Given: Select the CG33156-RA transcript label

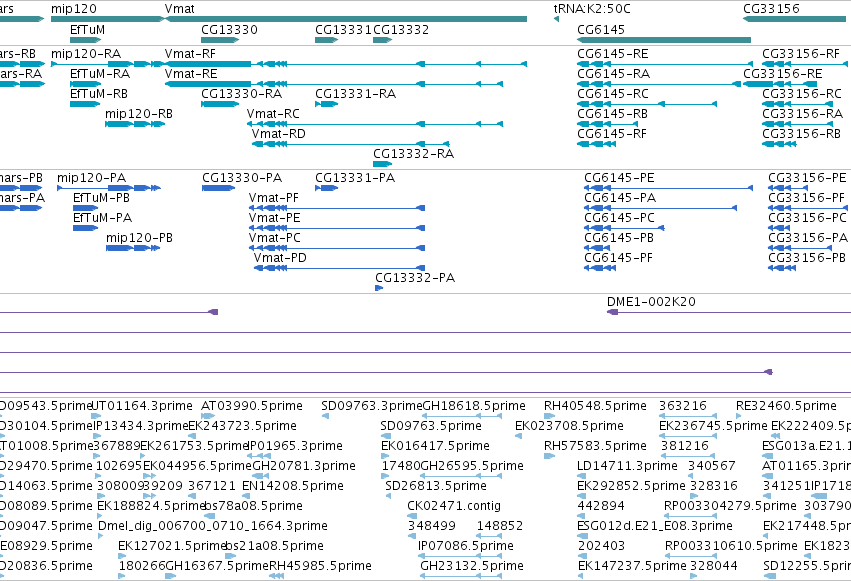Looking at the screenshot, I should click(x=803, y=114).
